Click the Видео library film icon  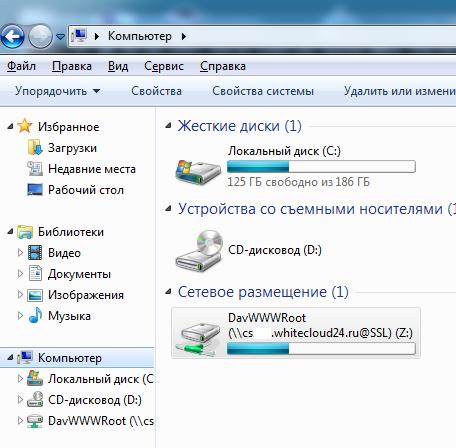pyautogui.click(x=35, y=253)
